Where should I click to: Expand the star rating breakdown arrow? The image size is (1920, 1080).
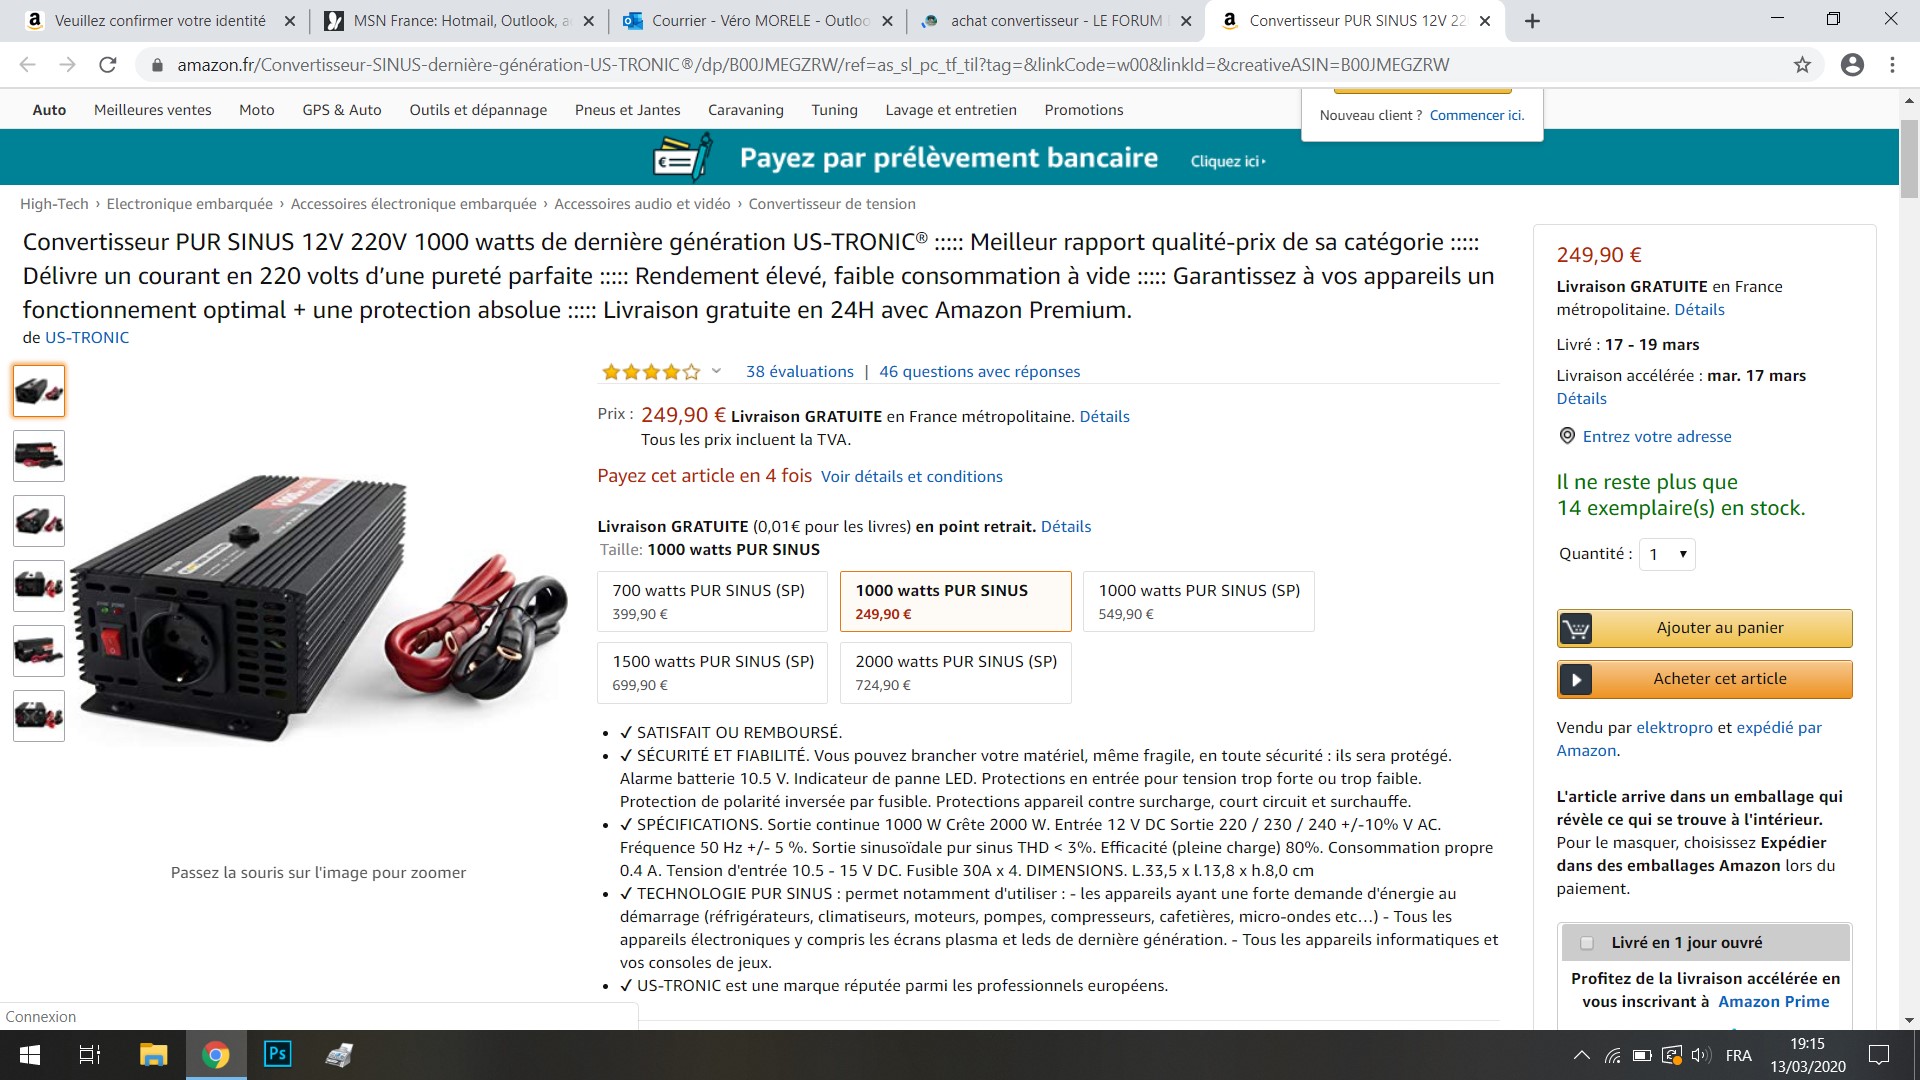coord(716,371)
